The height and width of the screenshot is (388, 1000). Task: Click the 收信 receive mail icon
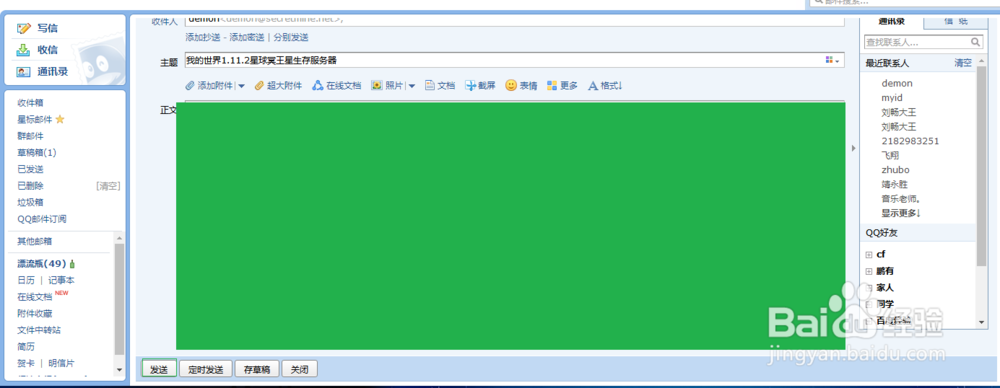click(x=24, y=50)
